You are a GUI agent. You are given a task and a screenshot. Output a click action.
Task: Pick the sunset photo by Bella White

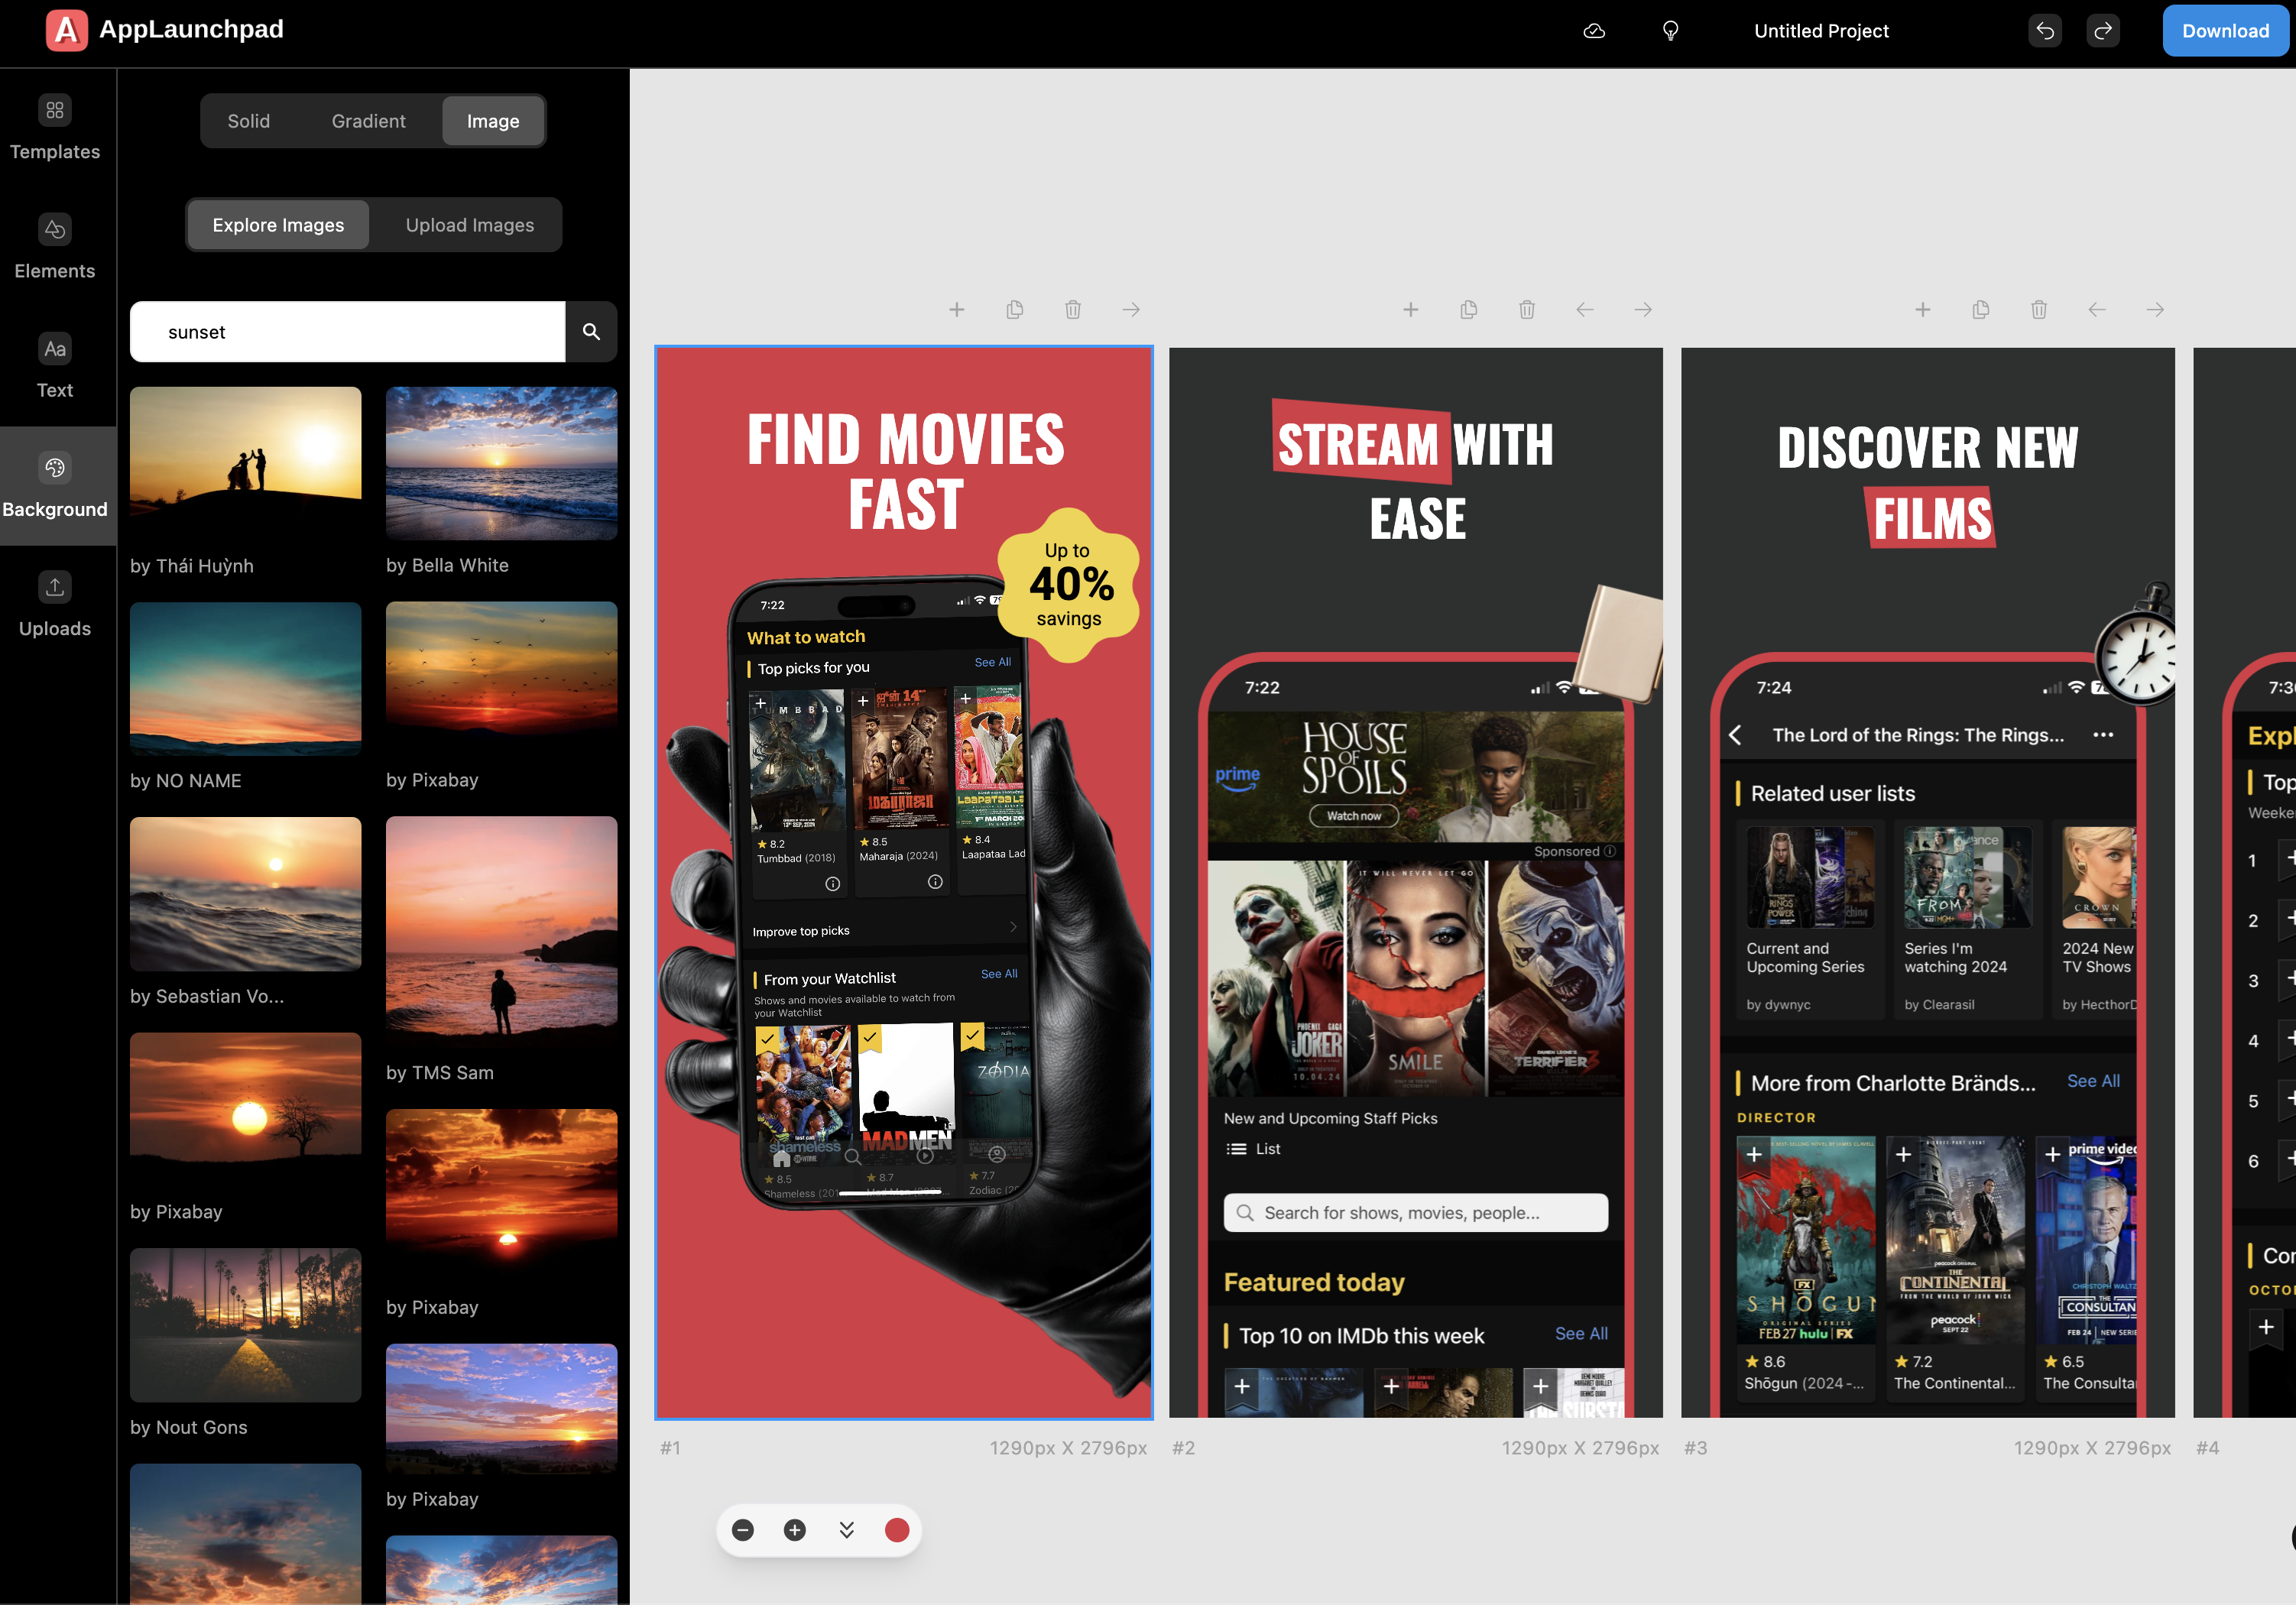tap(501, 463)
